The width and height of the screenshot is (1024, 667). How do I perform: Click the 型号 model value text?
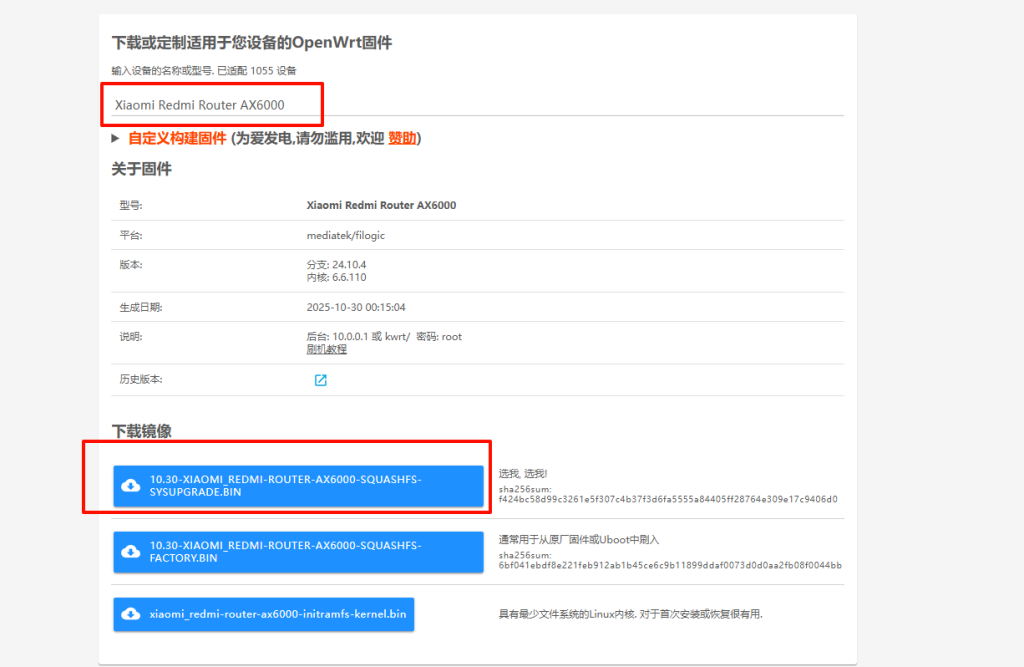click(x=382, y=205)
